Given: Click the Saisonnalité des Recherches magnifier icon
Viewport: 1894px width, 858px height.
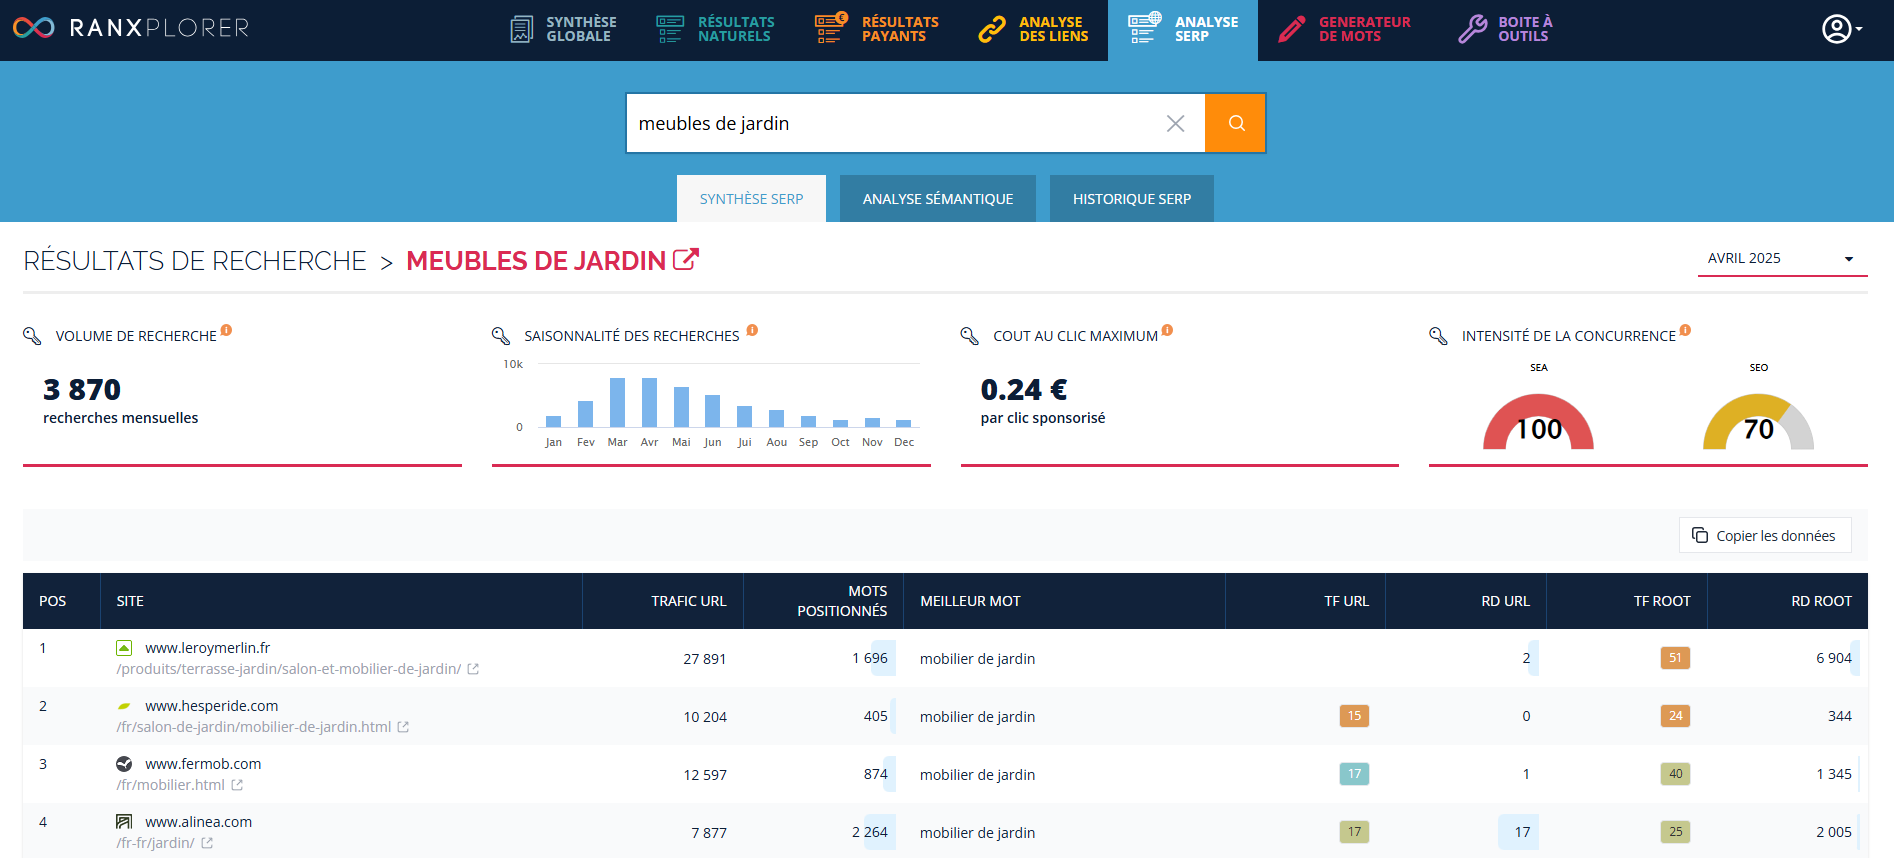Looking at the screenshot, I should pyautogui.click(x=501, y=336).
